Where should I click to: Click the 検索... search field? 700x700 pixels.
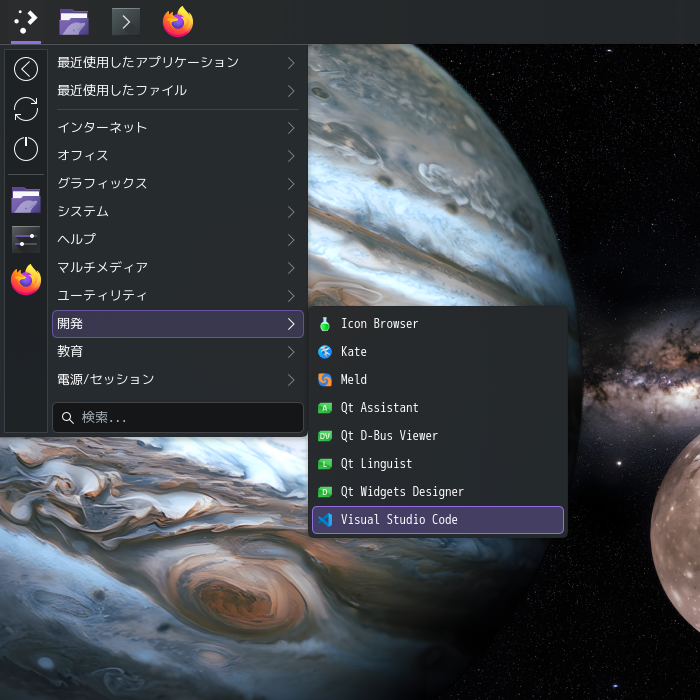point(178,418)
